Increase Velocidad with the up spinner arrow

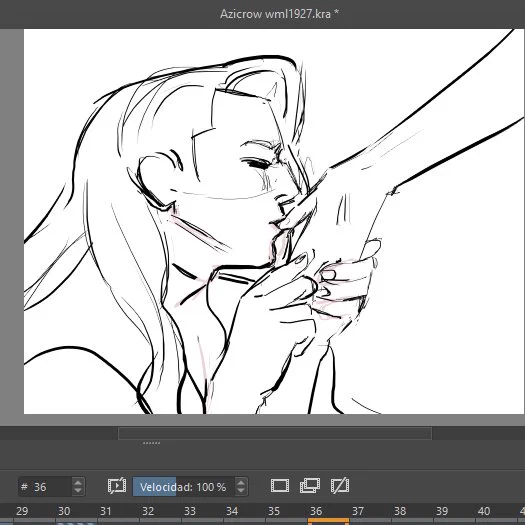tap(241, 482)
